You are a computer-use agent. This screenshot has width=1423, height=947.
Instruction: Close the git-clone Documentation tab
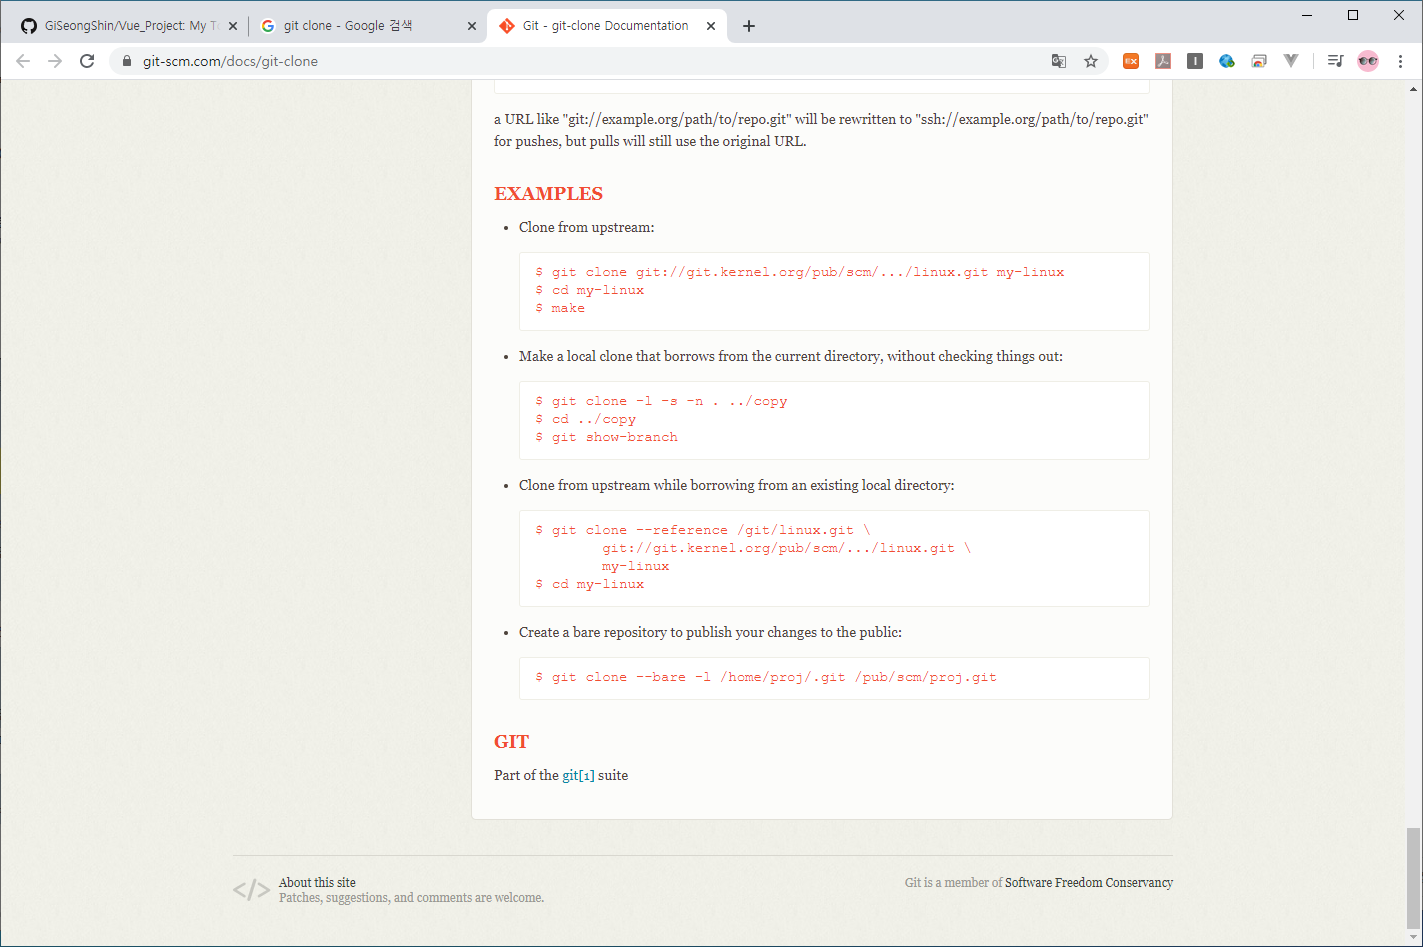coord(711,26)
